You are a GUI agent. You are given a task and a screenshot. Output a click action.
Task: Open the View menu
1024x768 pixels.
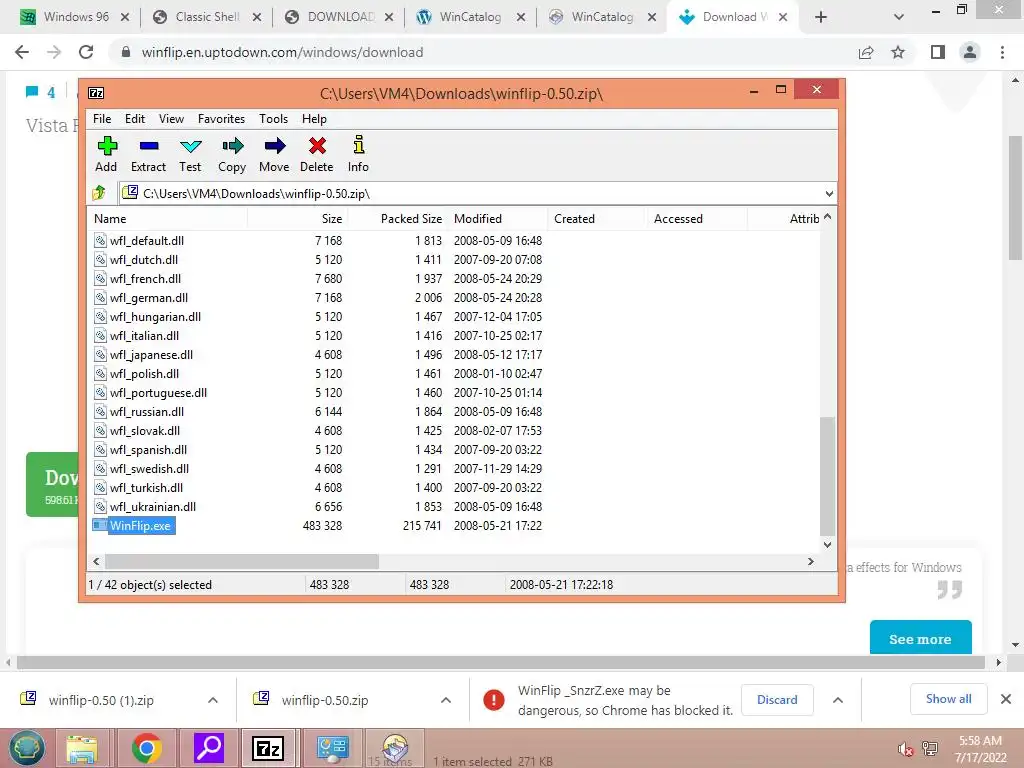pos(171,119)
